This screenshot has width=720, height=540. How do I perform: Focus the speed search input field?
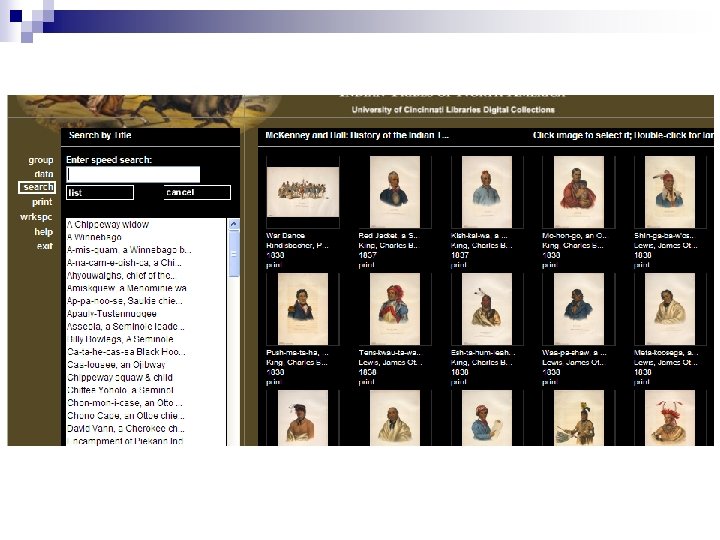(x=133, y=174)
